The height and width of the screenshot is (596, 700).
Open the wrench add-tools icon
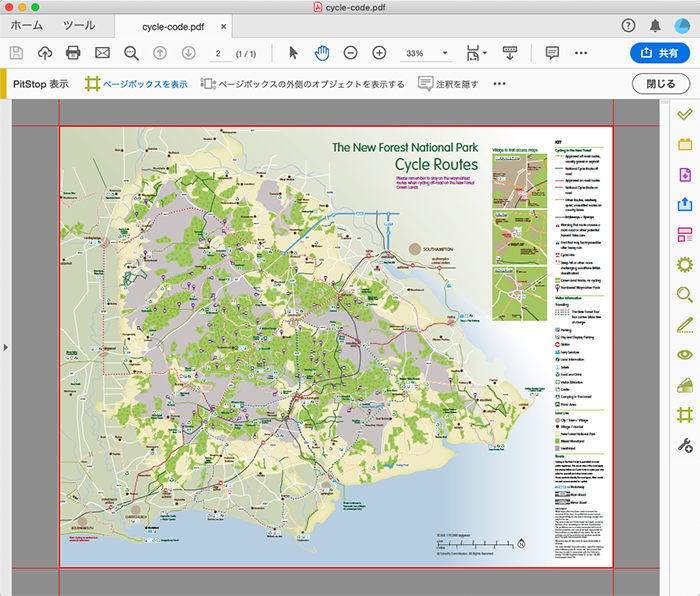(x=685, y=445)
